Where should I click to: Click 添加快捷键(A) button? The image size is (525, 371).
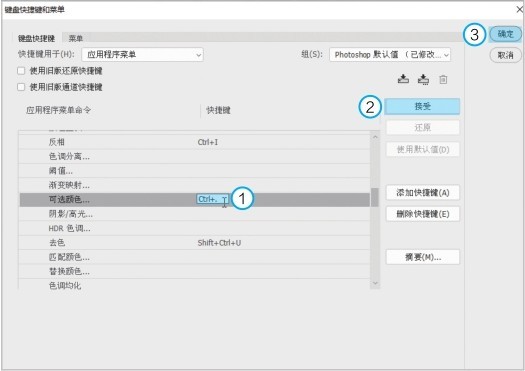pyautogui.click(x=423, y=193)
